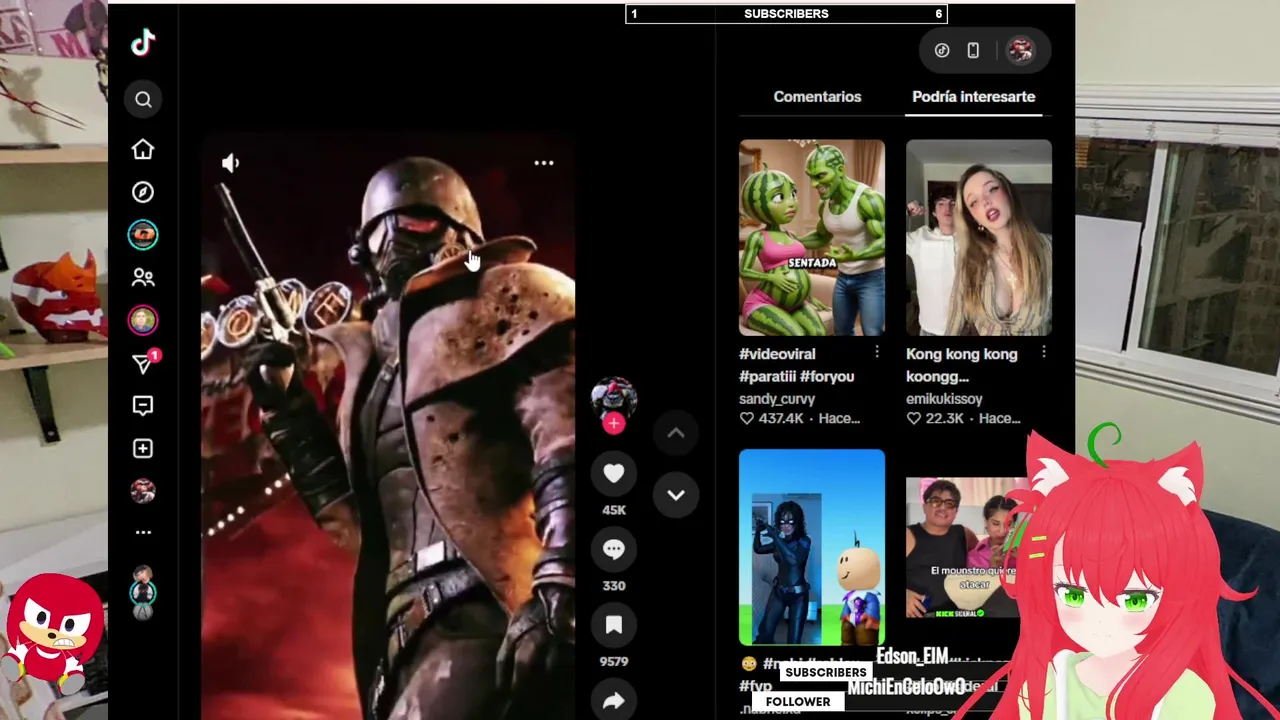Save video with bookmark icon
Viewport: 1280px width, 720px height.
pos(614,625)
